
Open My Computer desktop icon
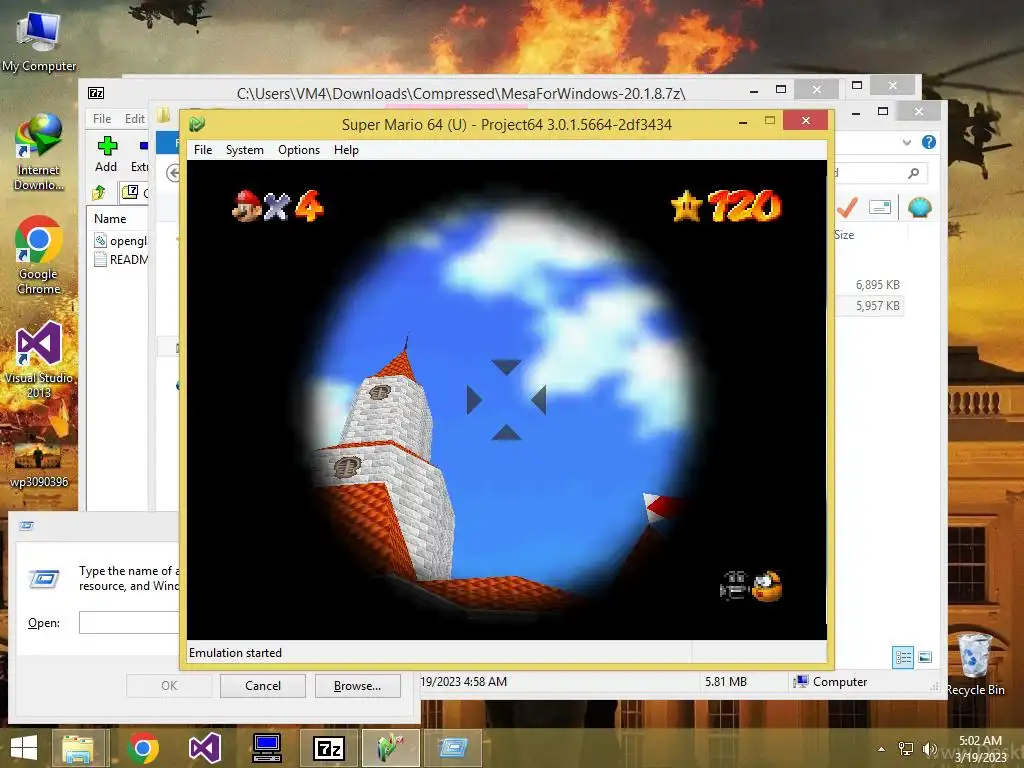tap(39, 42)
